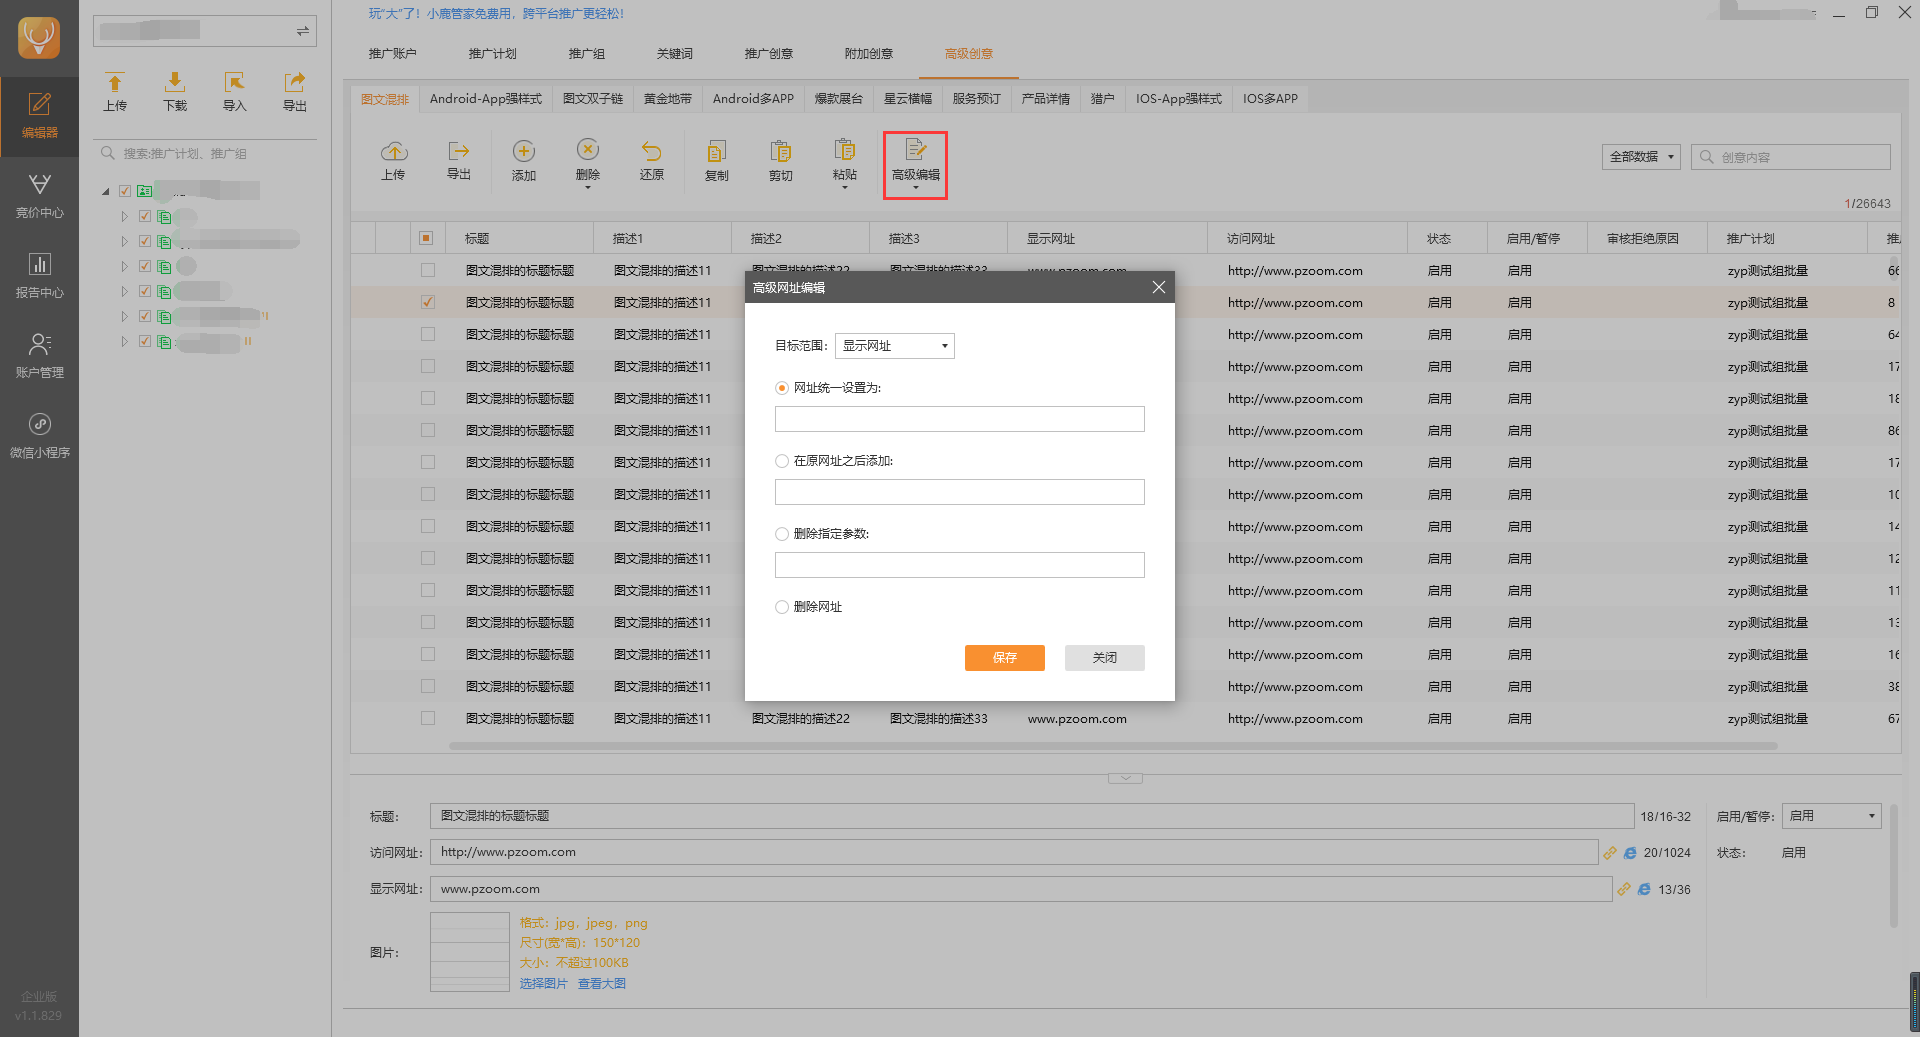Switch to the 附加创意 tab
The width and height of the screenshot is (1920, 1037).
coord(869,54)
